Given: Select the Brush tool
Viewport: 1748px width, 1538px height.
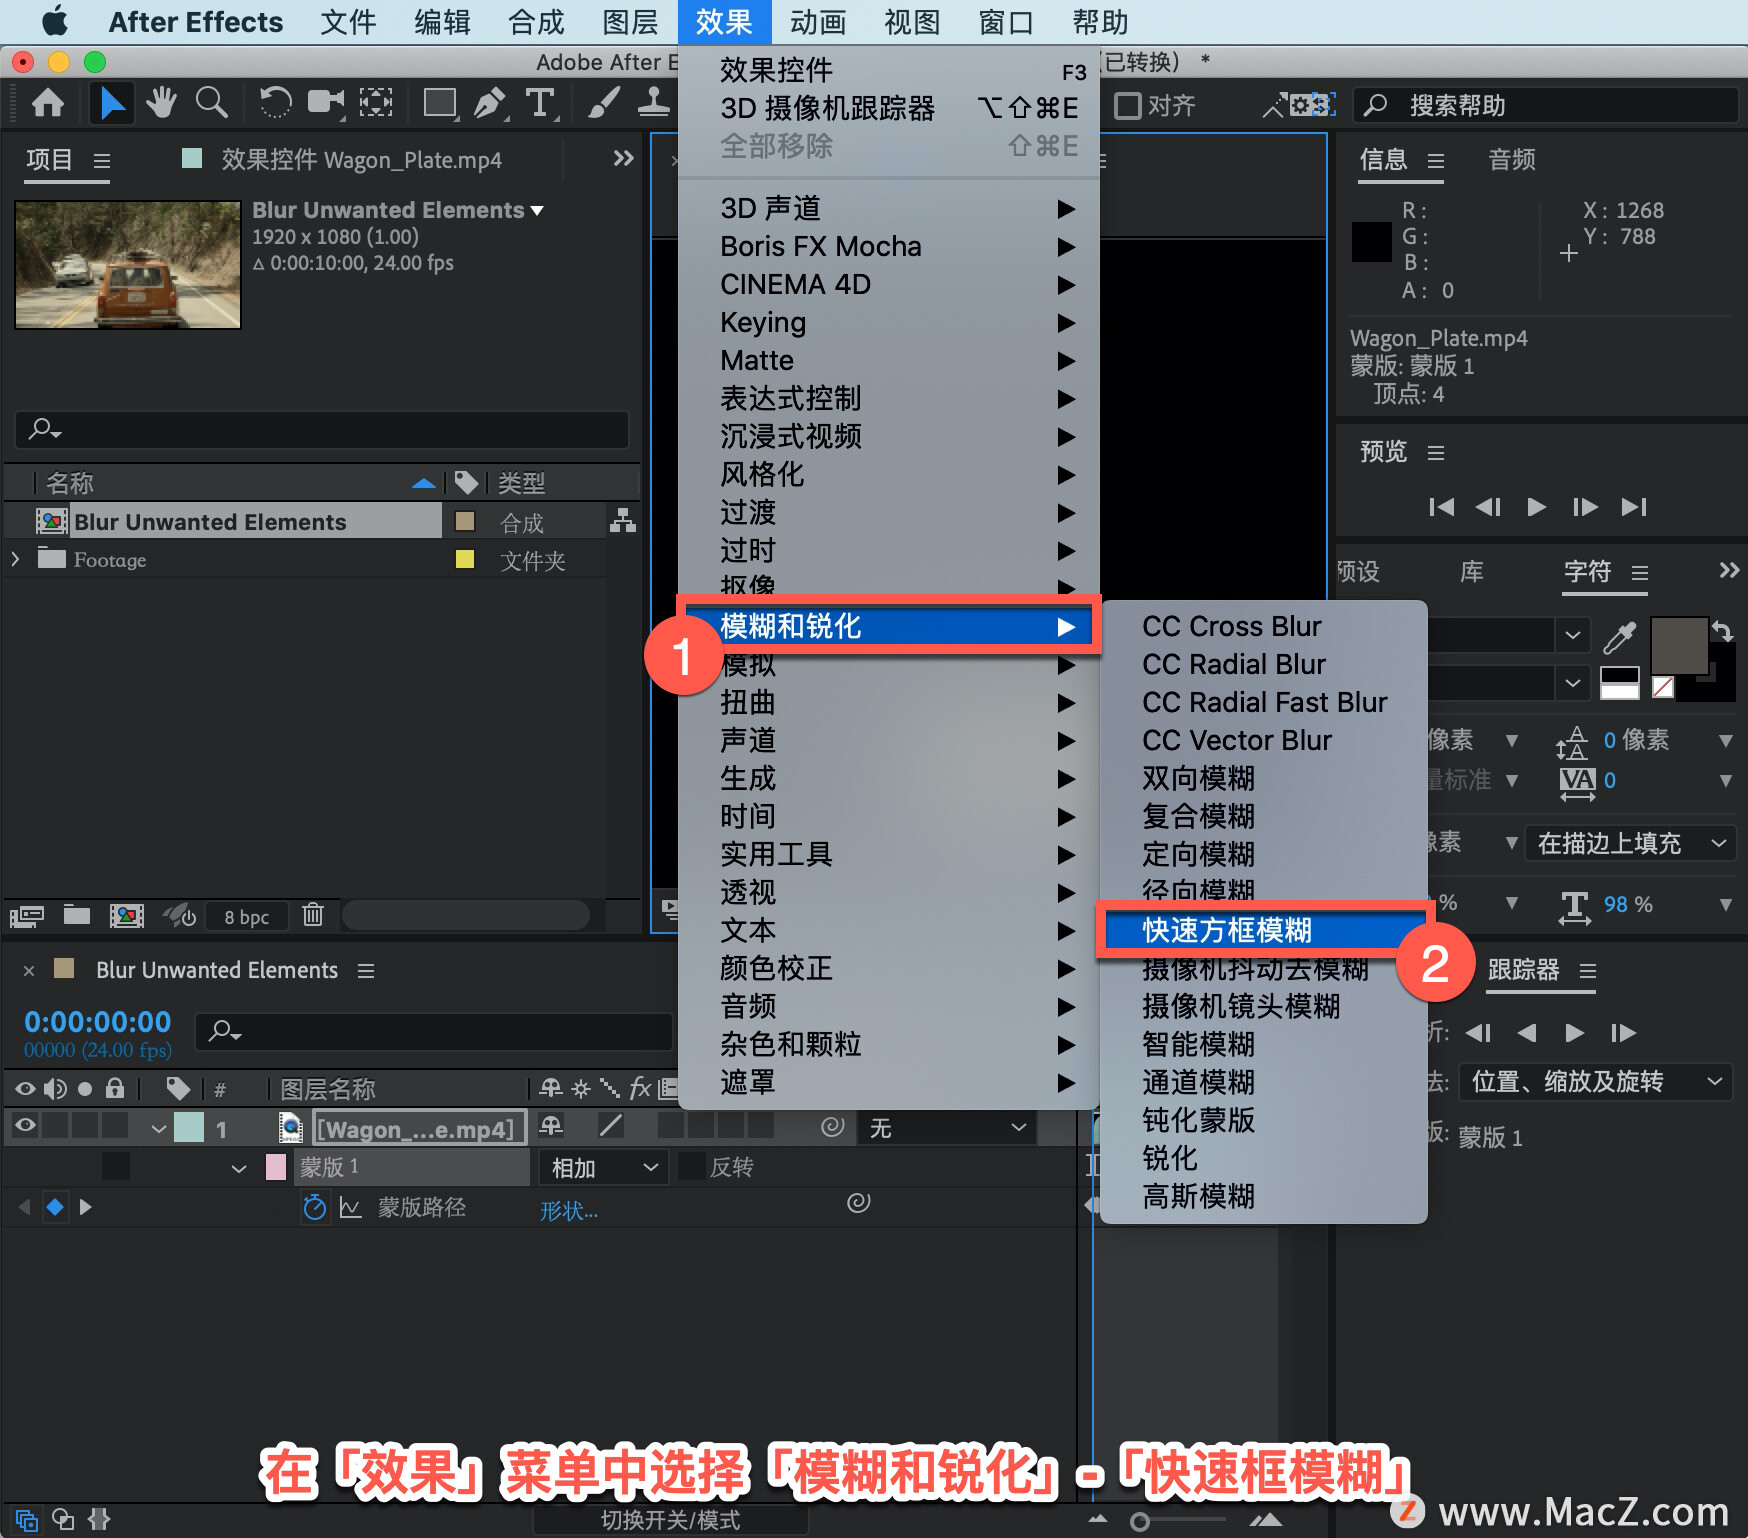Looking at the screenshot, I should pos(603,103).
